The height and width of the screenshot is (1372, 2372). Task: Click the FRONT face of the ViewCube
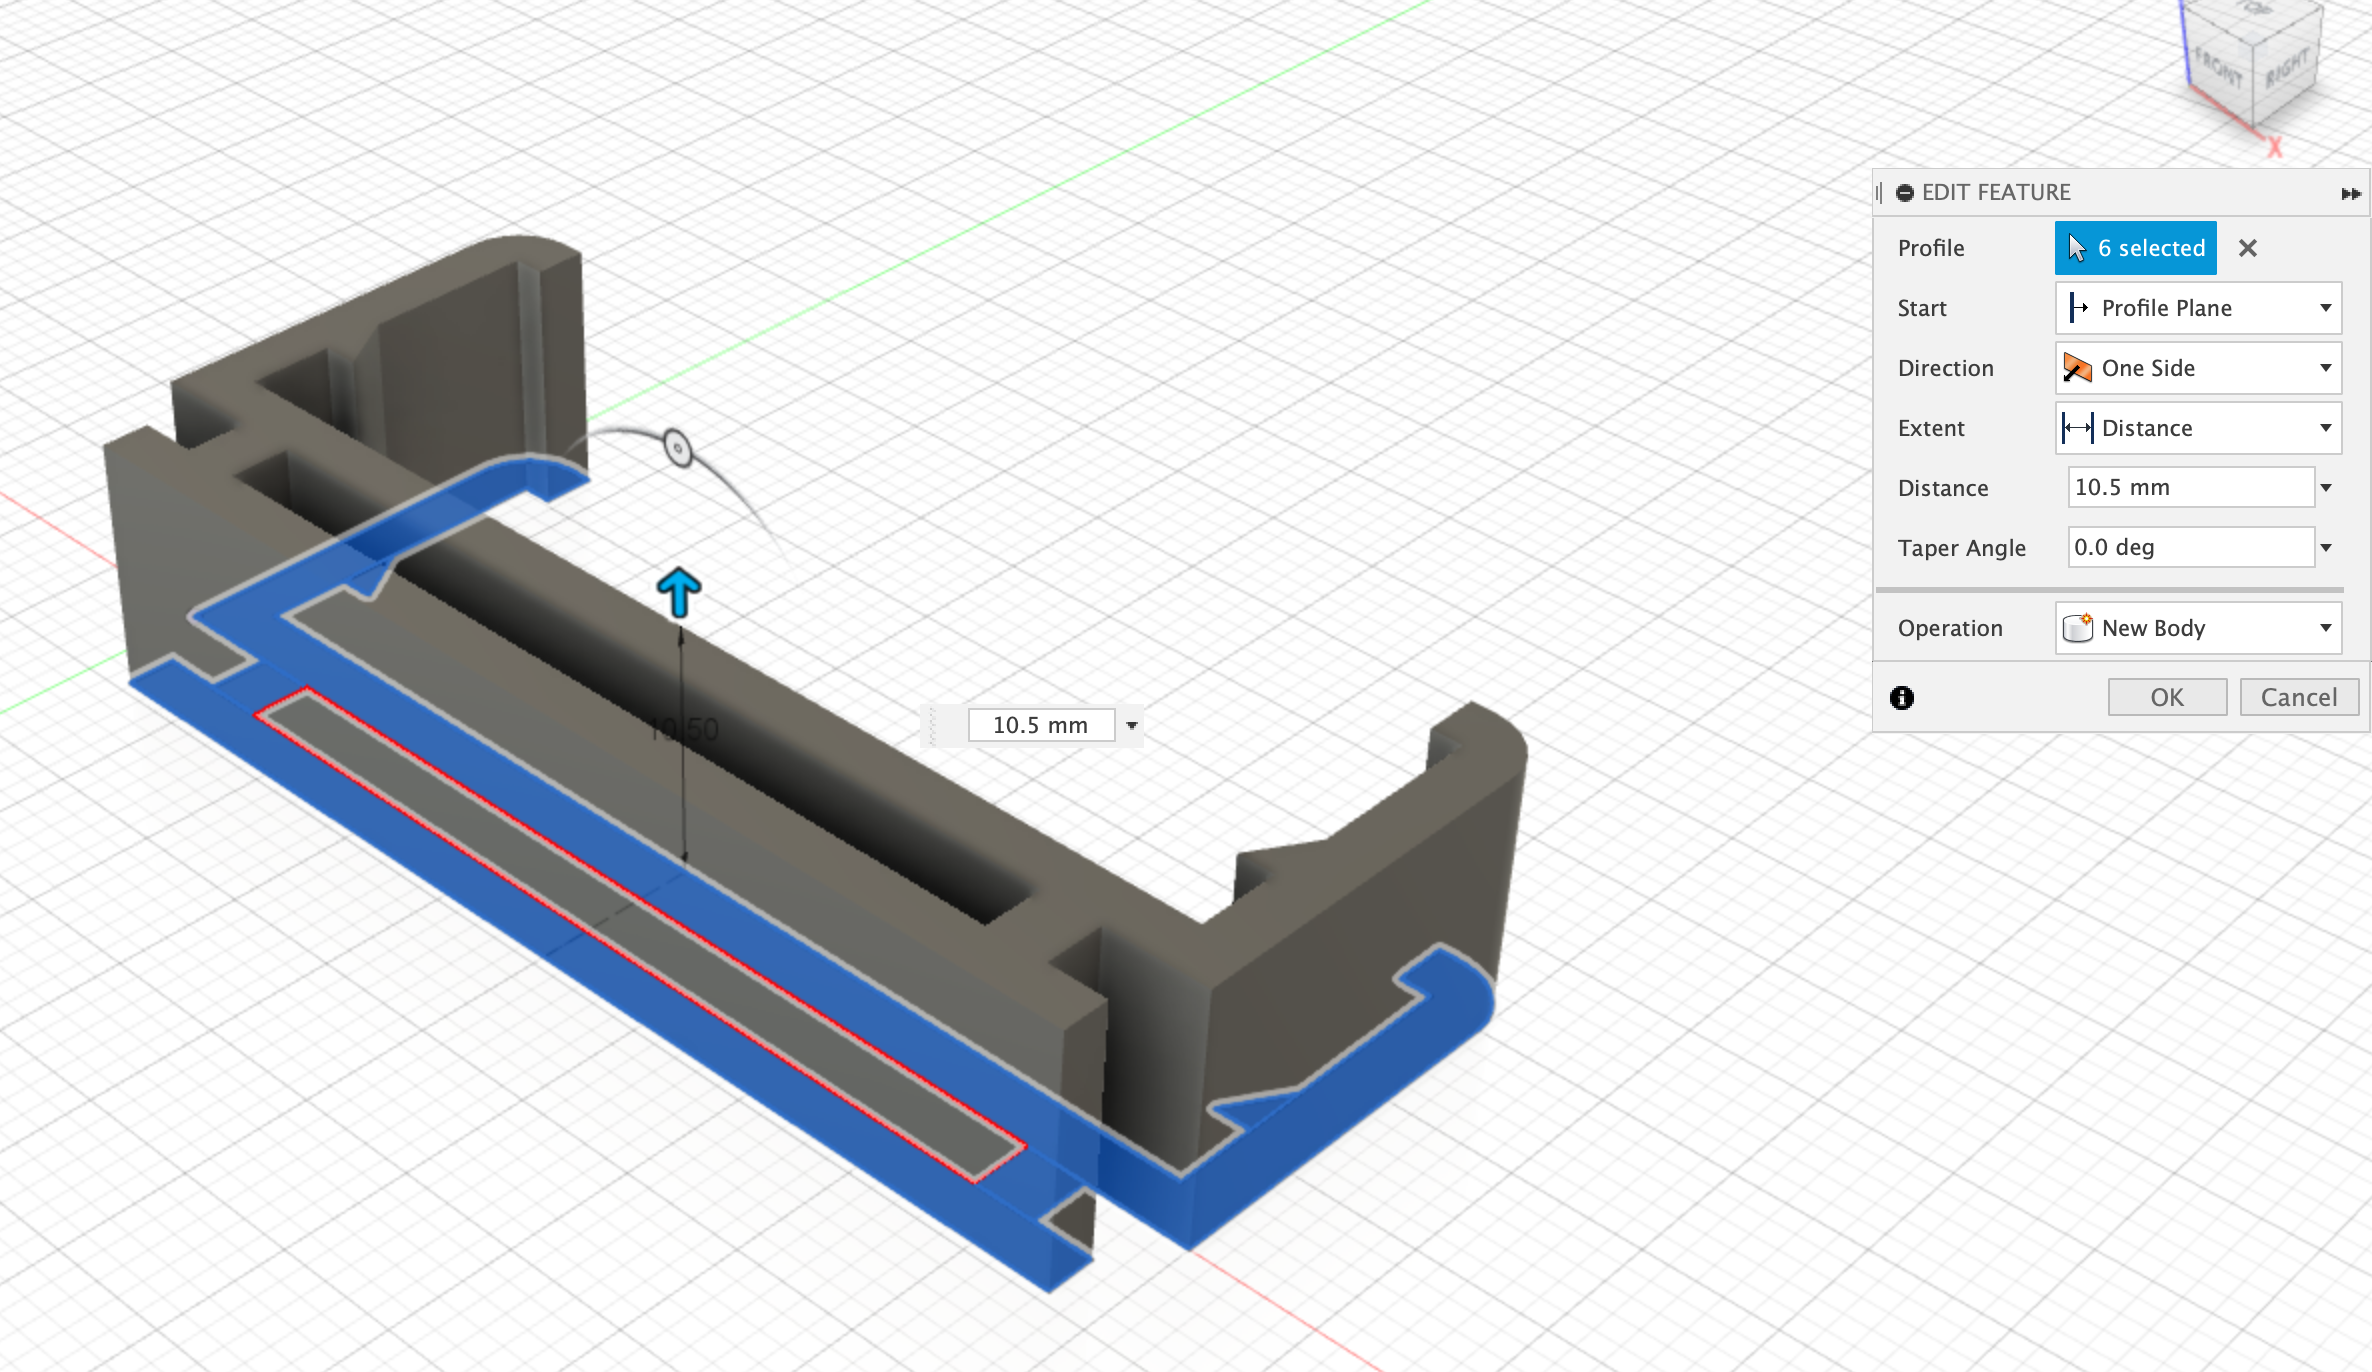[2220, 68]
